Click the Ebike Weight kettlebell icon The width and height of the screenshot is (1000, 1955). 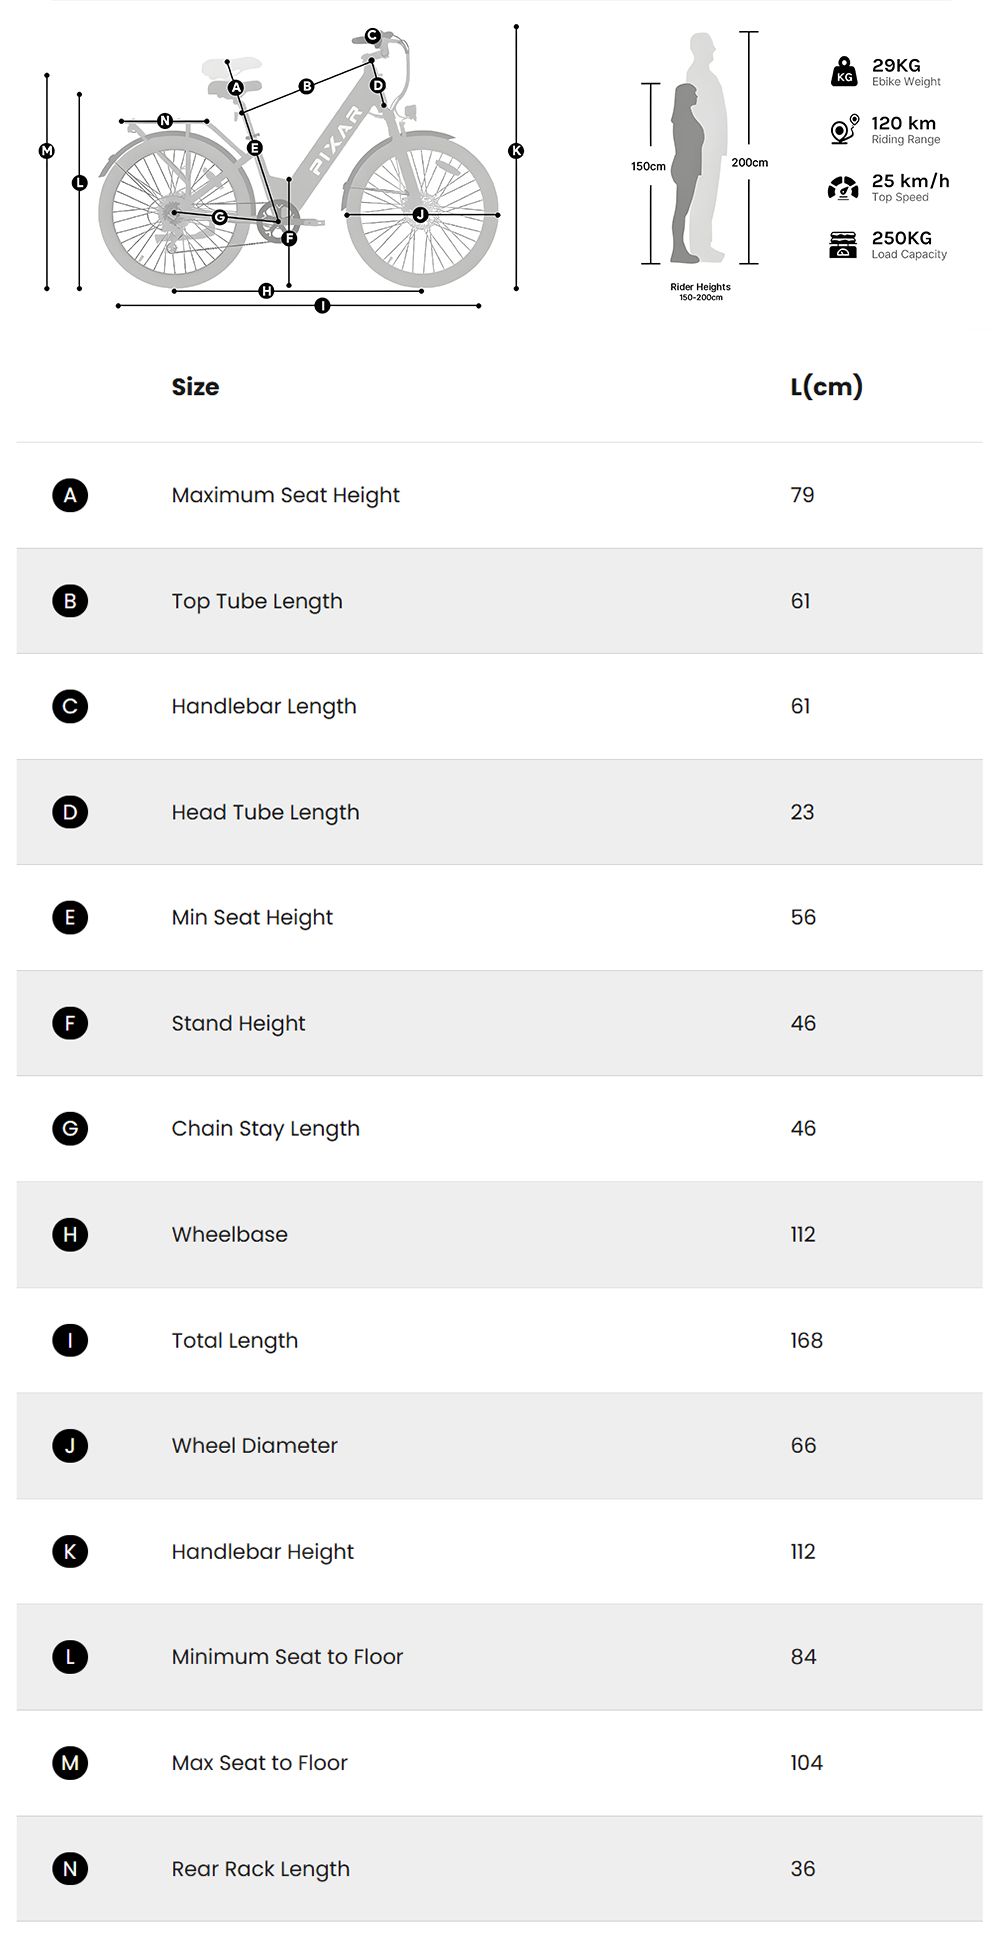[844, 72]
